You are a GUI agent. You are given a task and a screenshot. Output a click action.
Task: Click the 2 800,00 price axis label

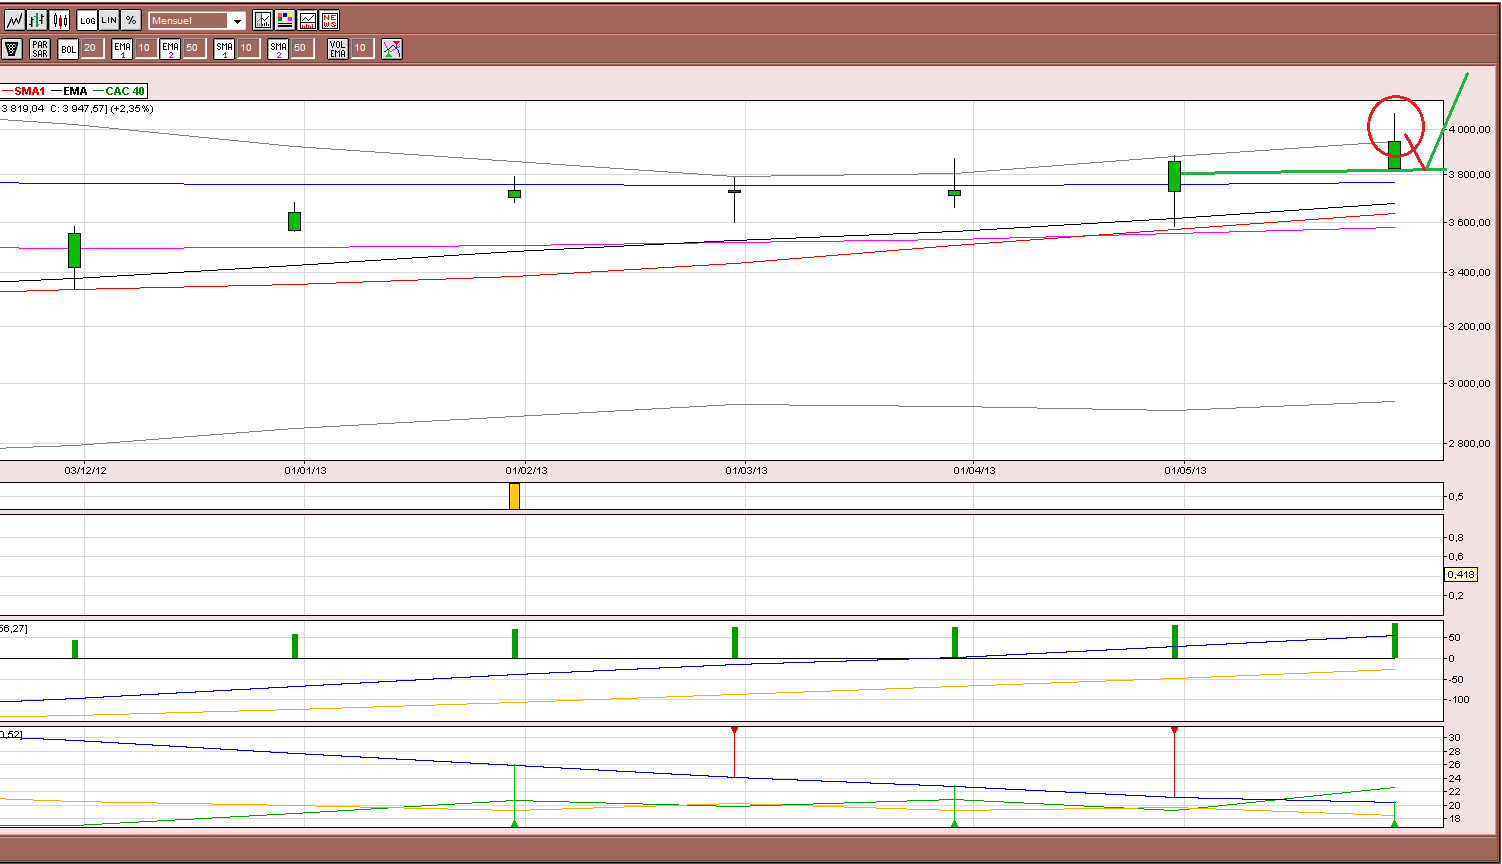(1469, 444)
